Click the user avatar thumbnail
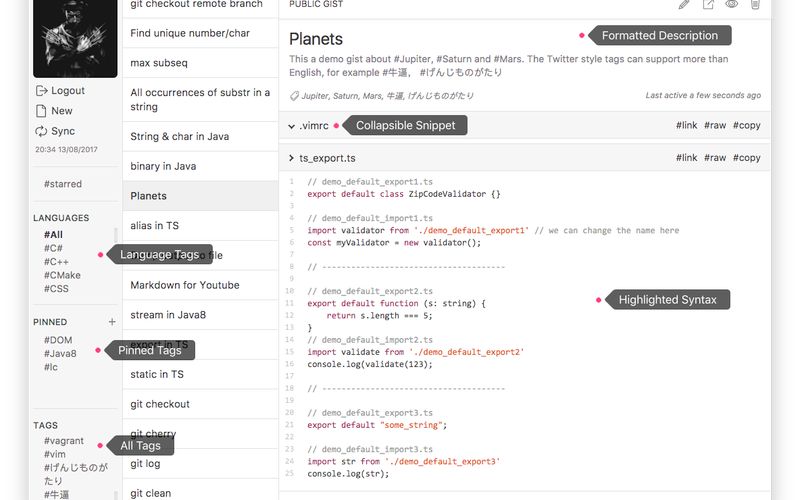This screenshot has height=500, width=800. tap(75, 38)
